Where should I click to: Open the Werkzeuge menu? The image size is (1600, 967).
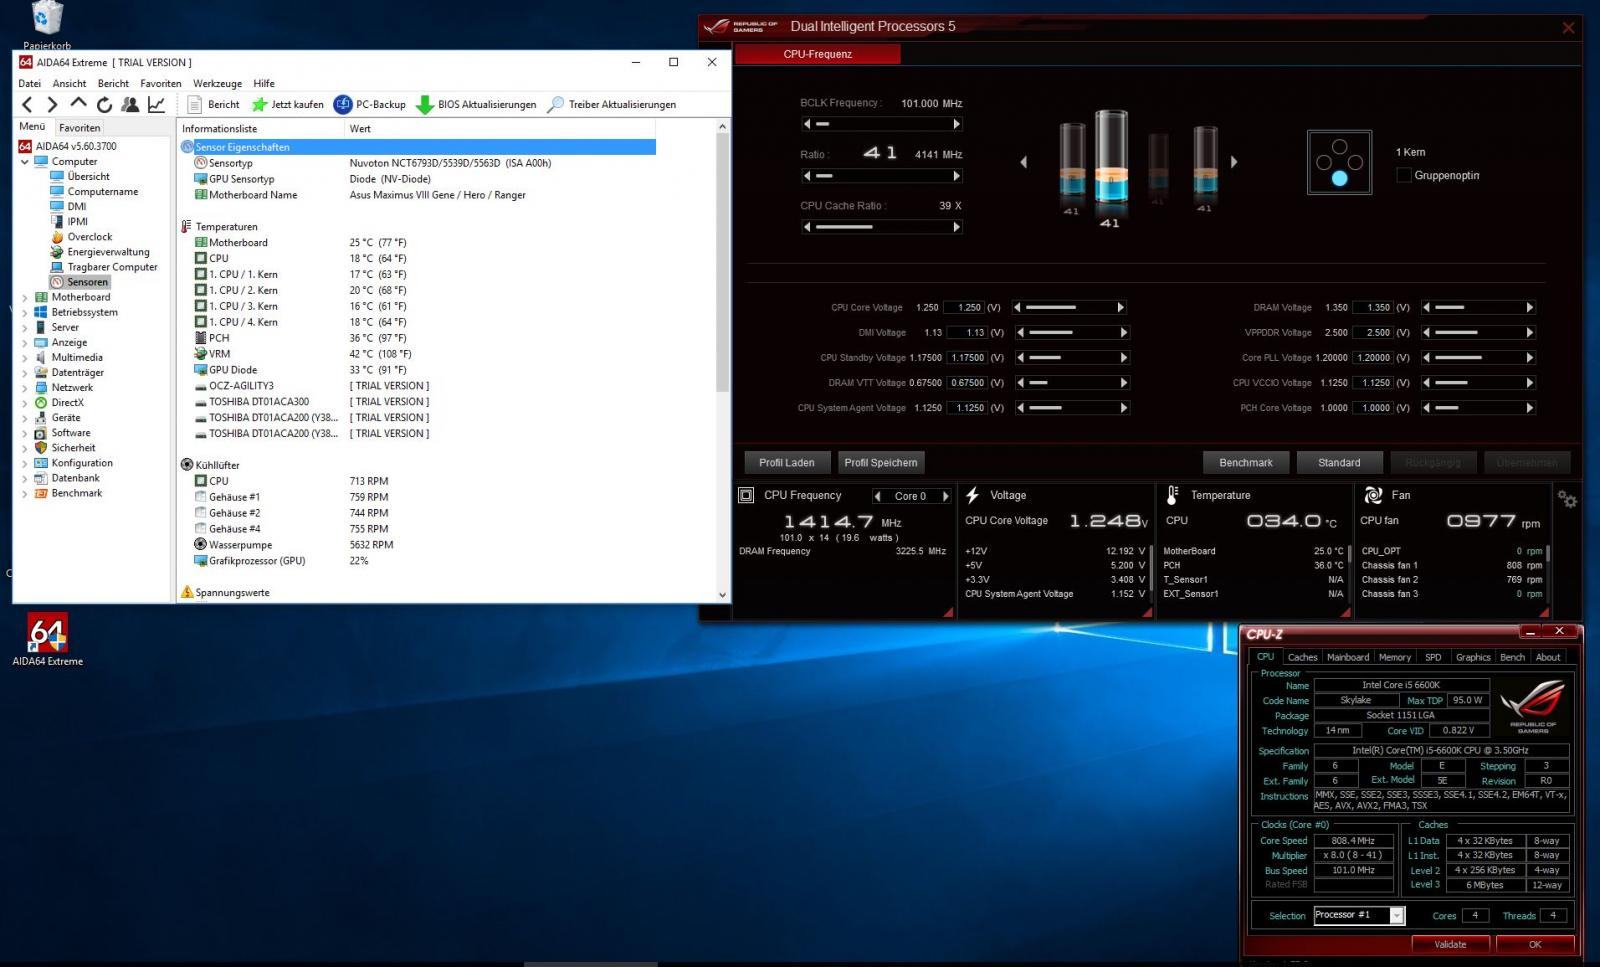coord(217,83)
